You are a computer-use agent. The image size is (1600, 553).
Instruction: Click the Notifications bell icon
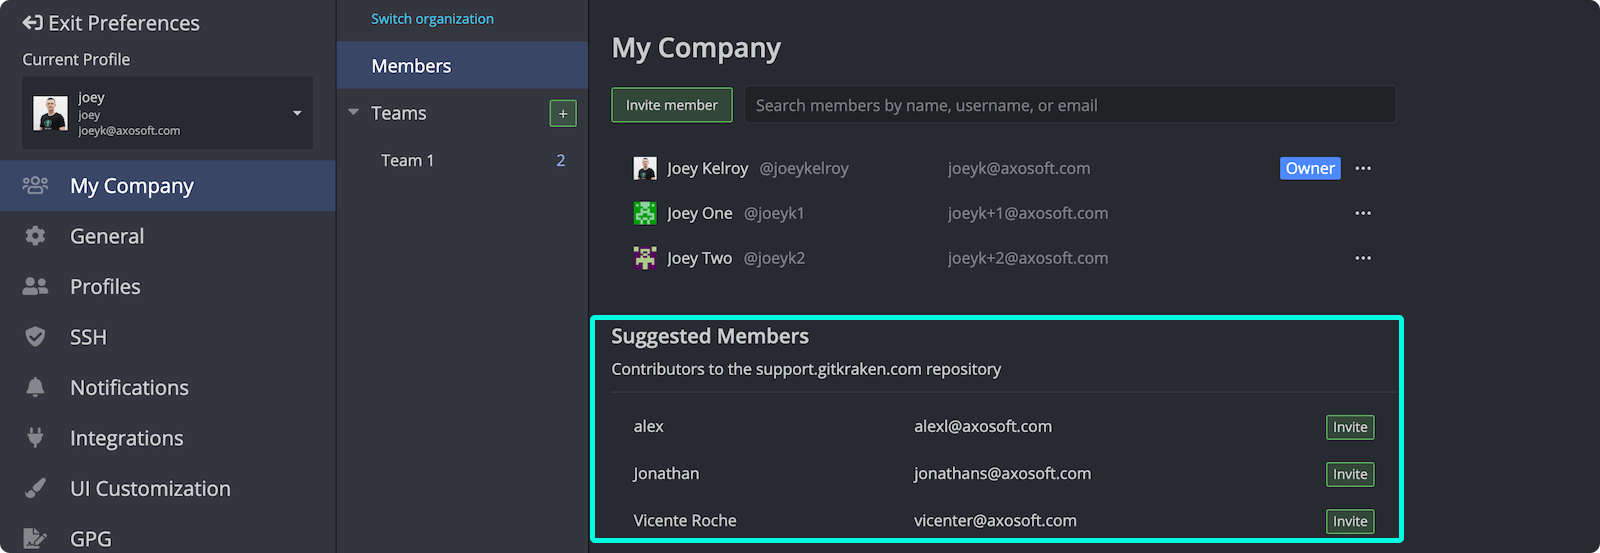pos(35,388)
